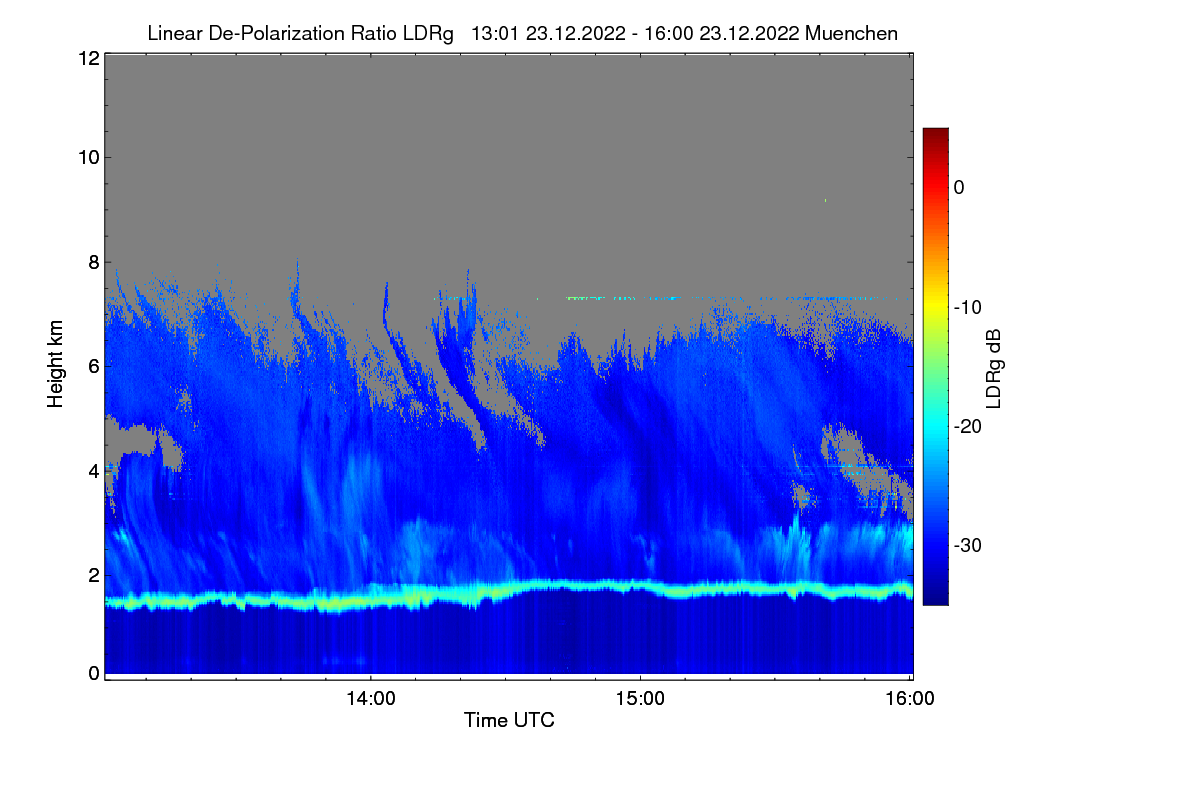Click the 'Height km' axis label
The width and height of the screenshot is (1200, 800).
point(56,366)
